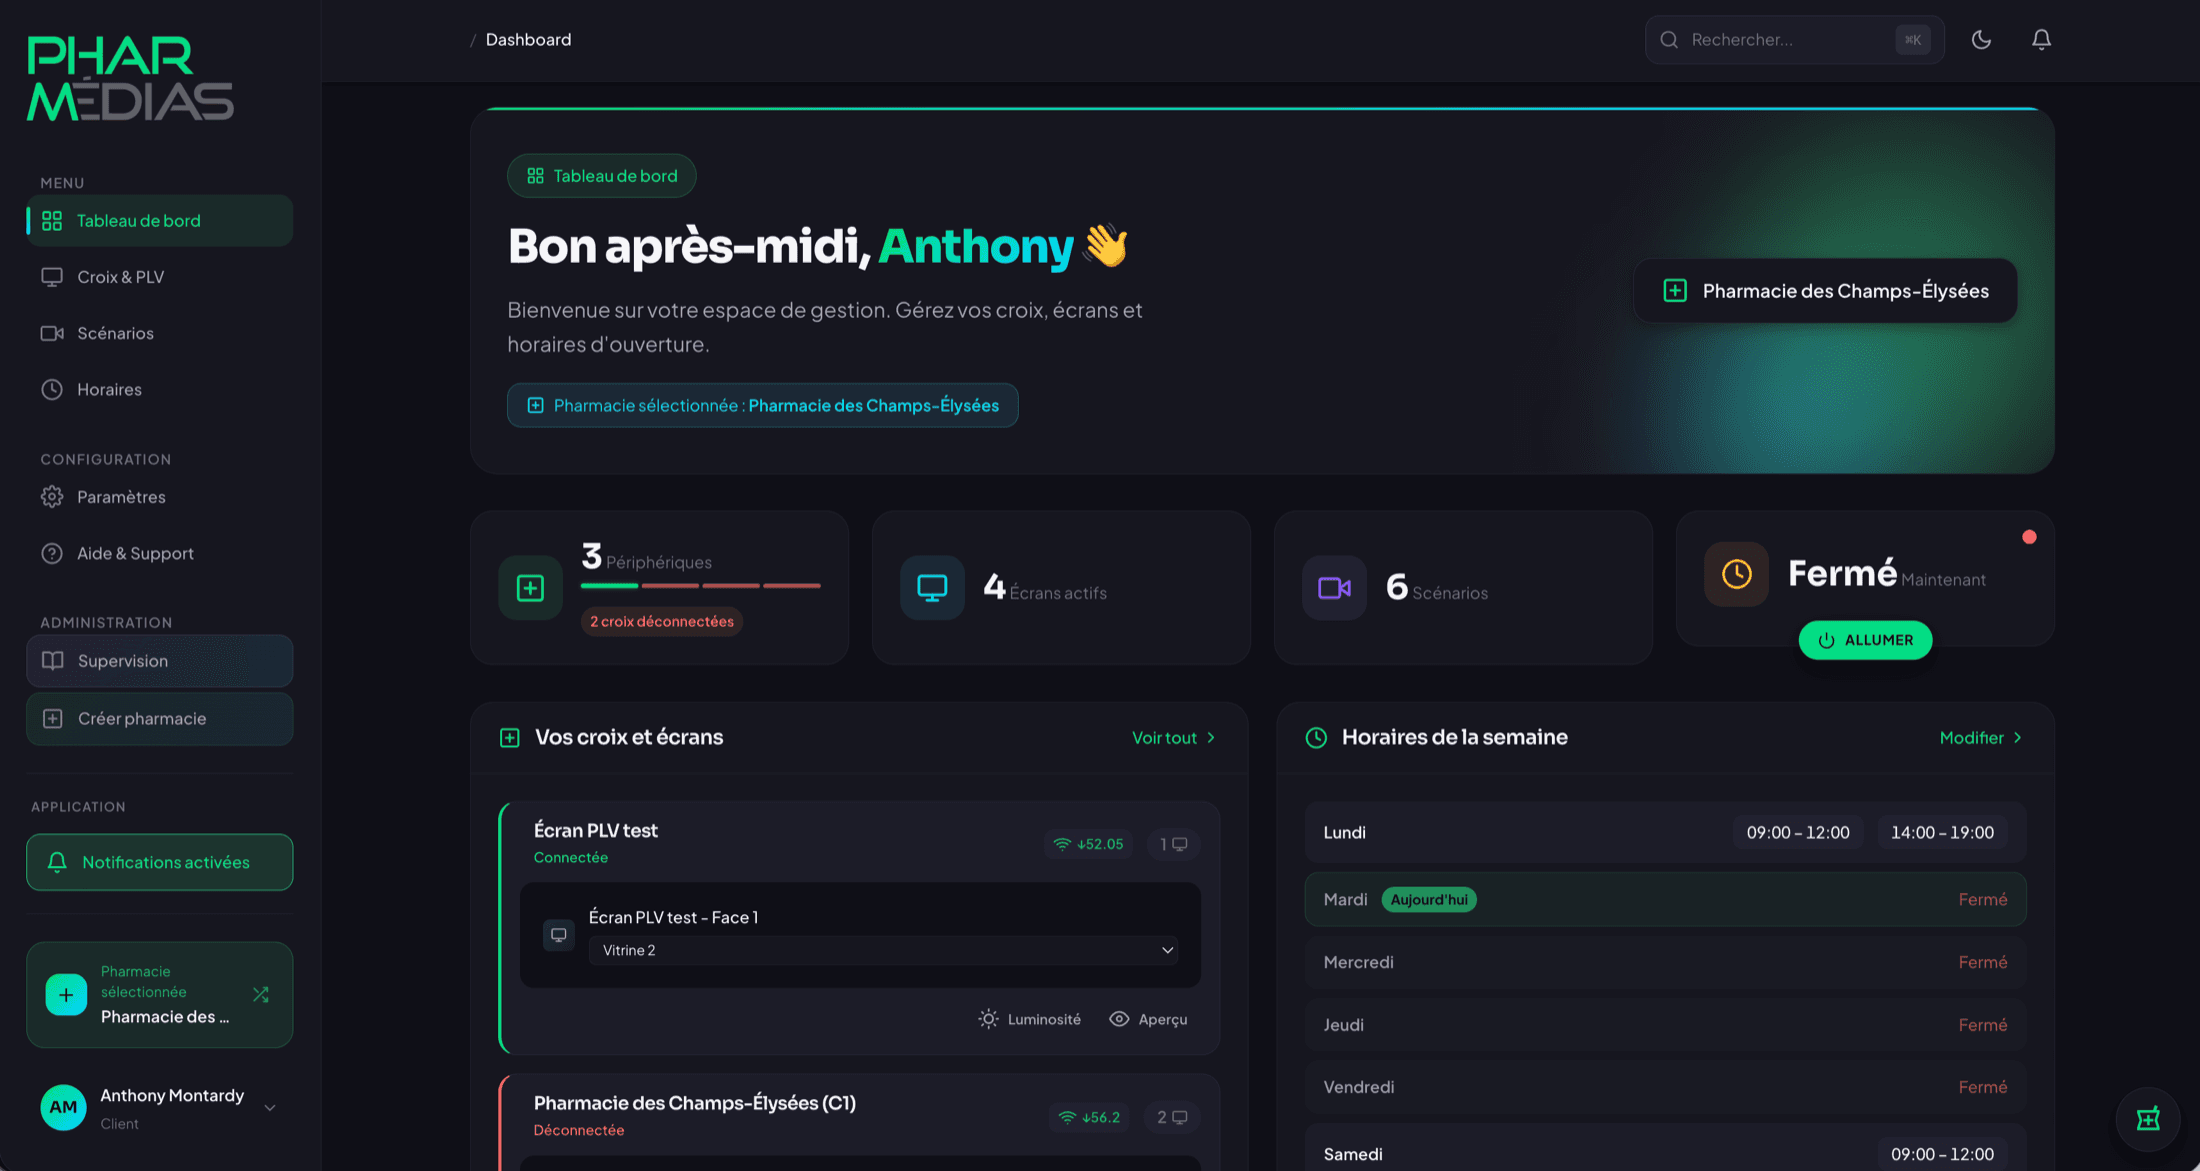Image resolution: width=2200 pixels, height=1171 pixels.
Task: Toggle dark mode with moon icon
Action: tap(1981, 39)
